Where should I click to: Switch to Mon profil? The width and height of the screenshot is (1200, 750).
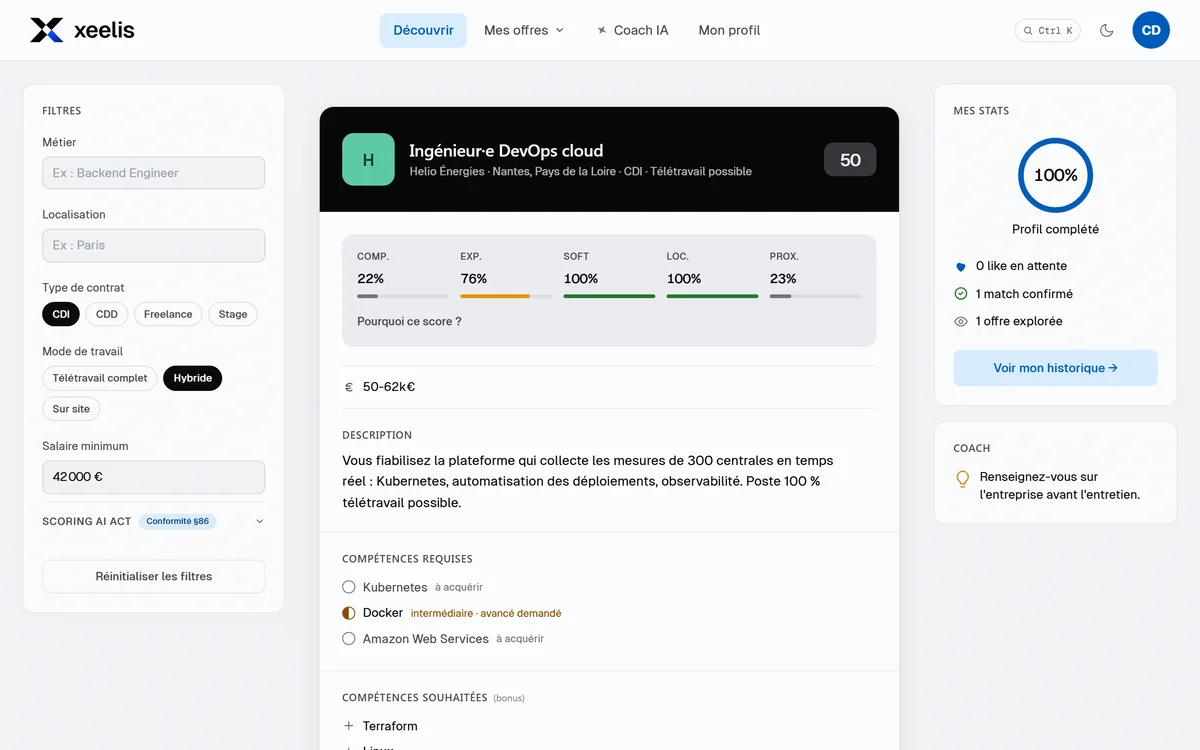point(729,30)
